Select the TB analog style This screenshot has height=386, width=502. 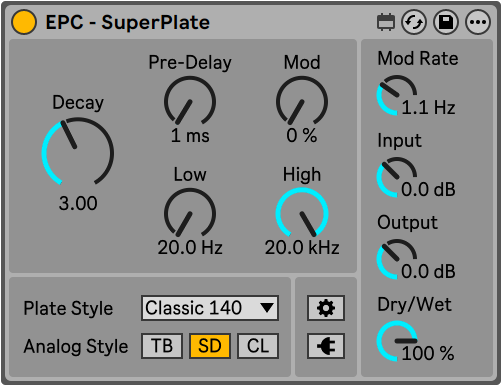pos(162,346)
